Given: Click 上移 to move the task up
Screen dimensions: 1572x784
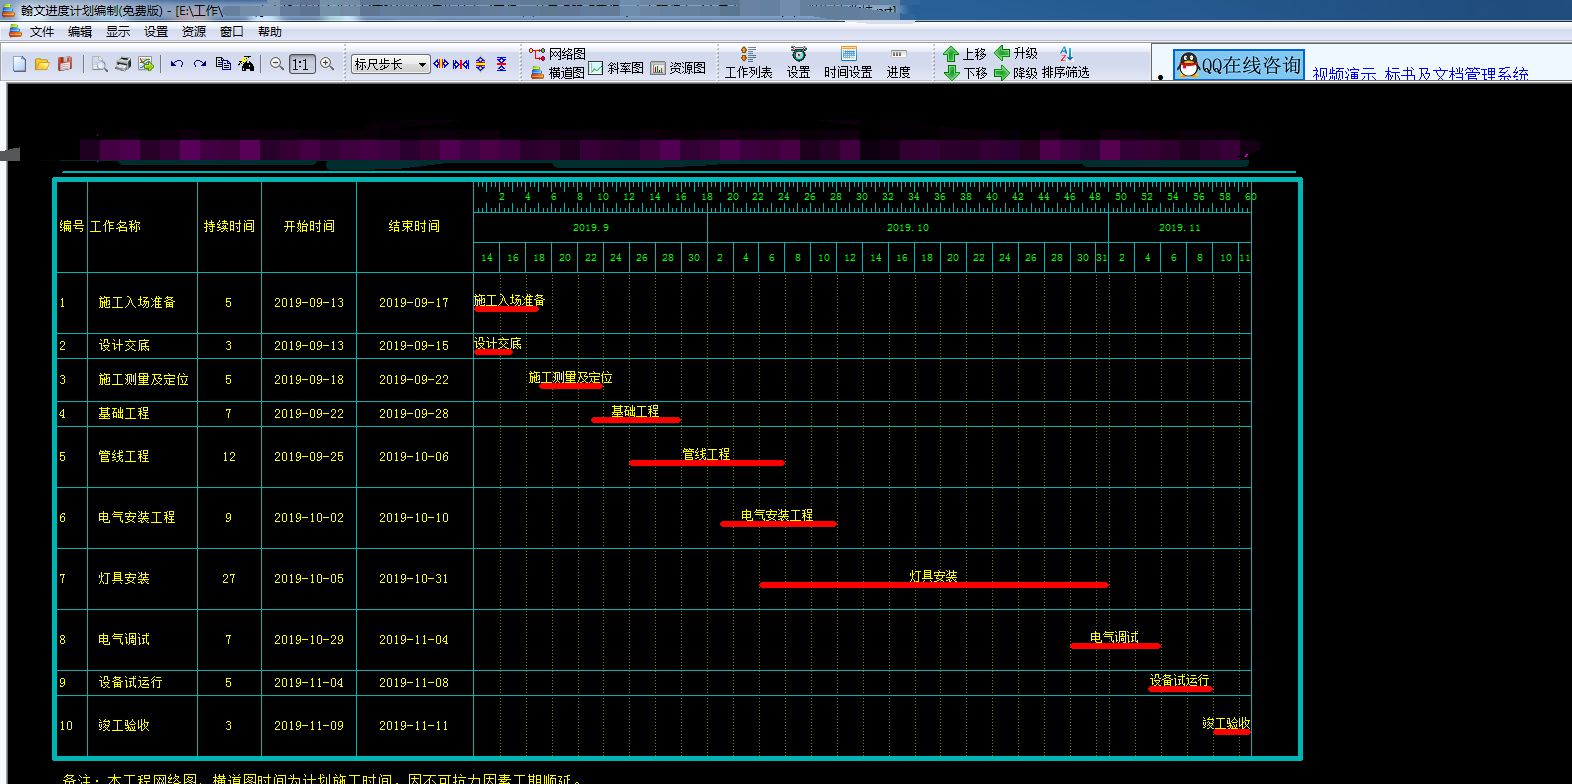Looking at the screenshot, I should click(x=965, y=54).
